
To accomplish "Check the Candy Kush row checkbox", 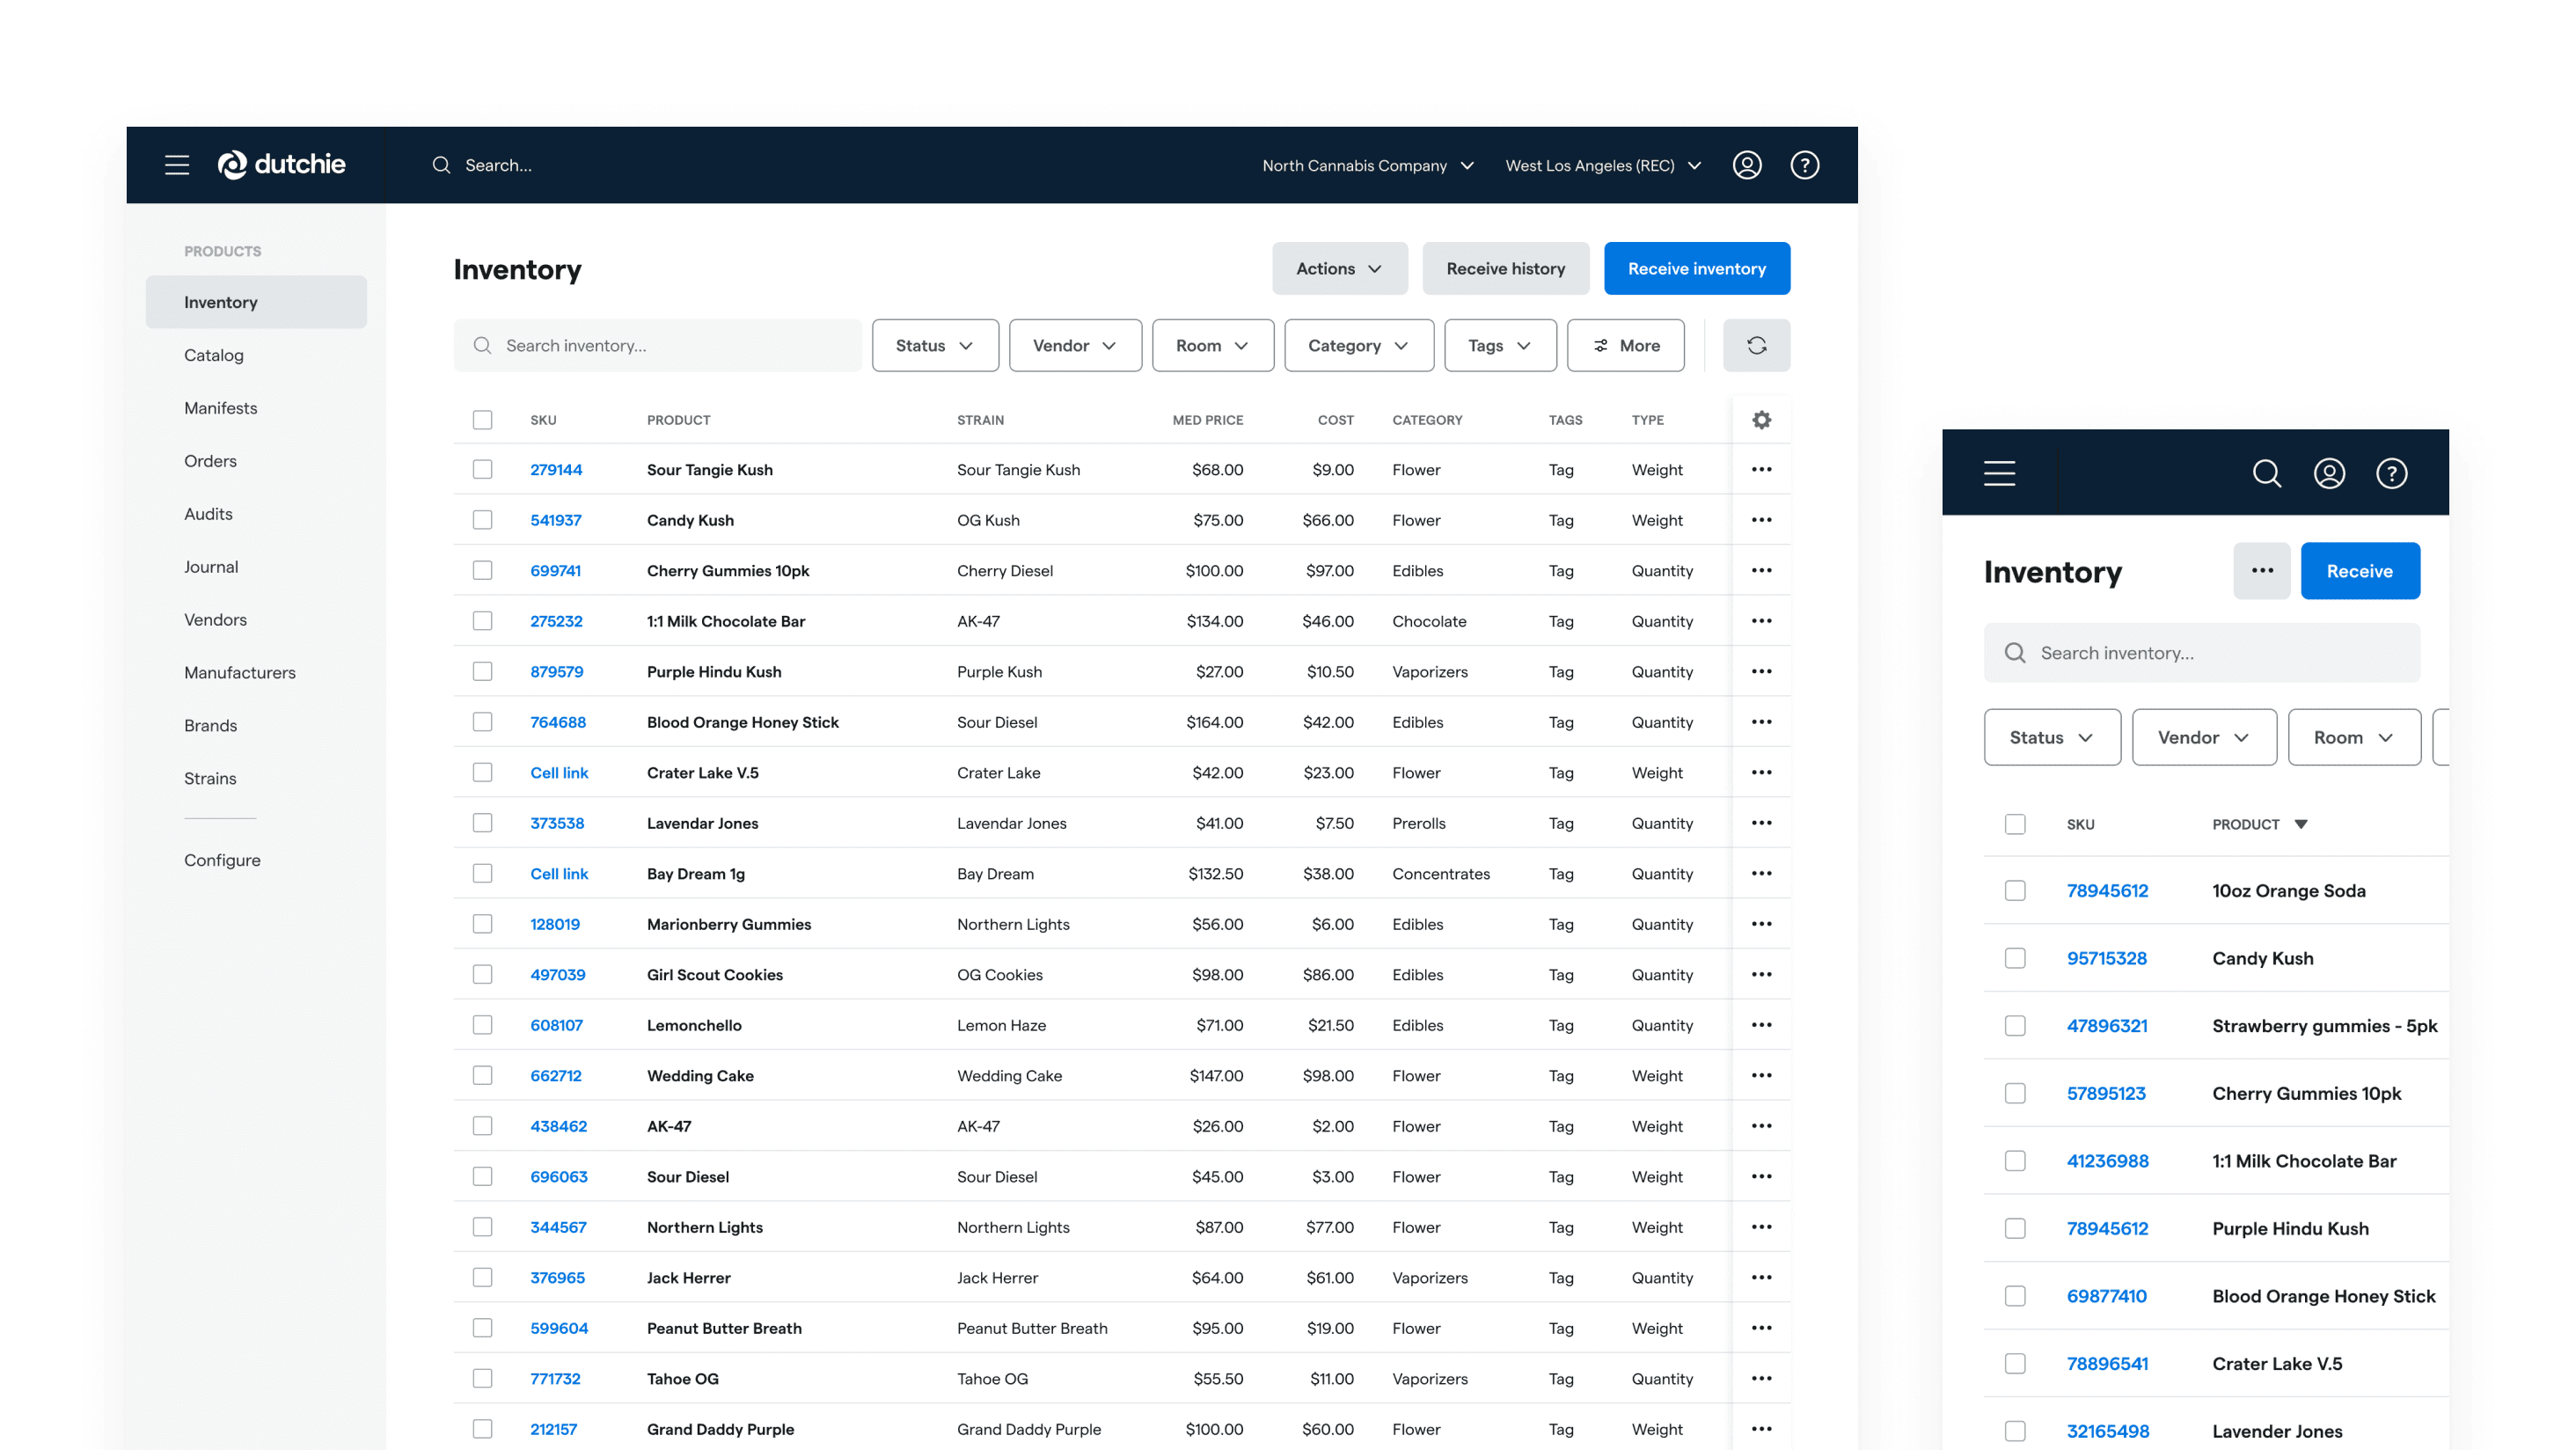I will coord(483,520).
